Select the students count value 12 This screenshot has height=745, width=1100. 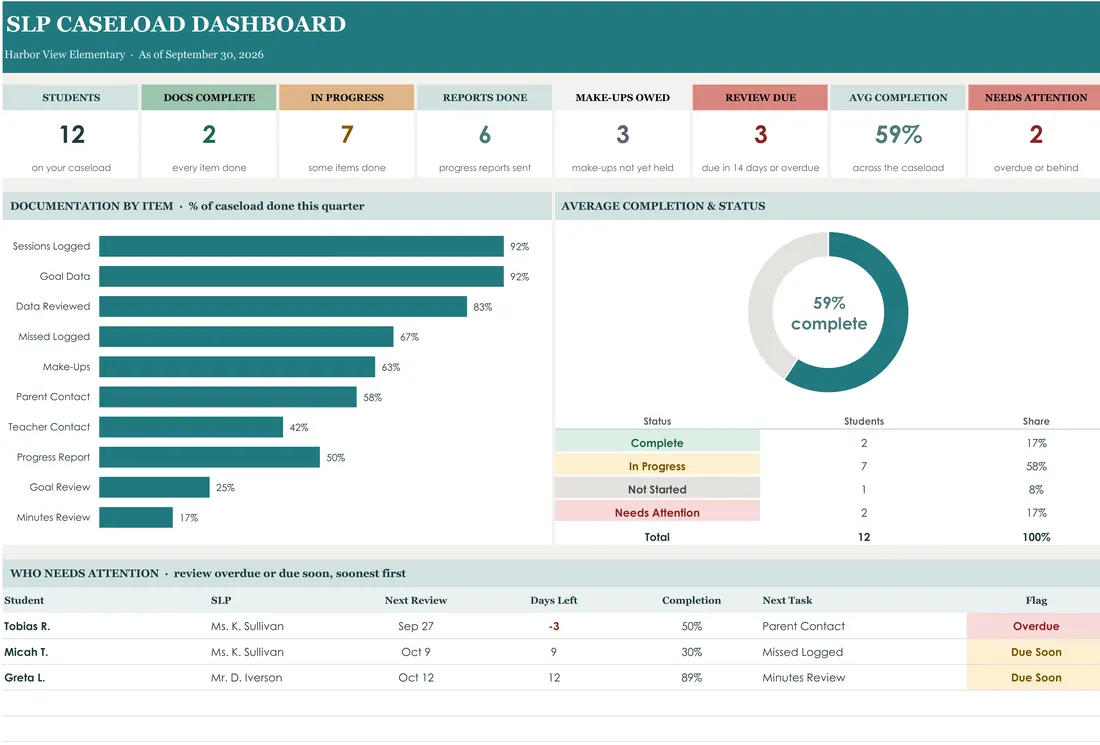click(72, 135)
